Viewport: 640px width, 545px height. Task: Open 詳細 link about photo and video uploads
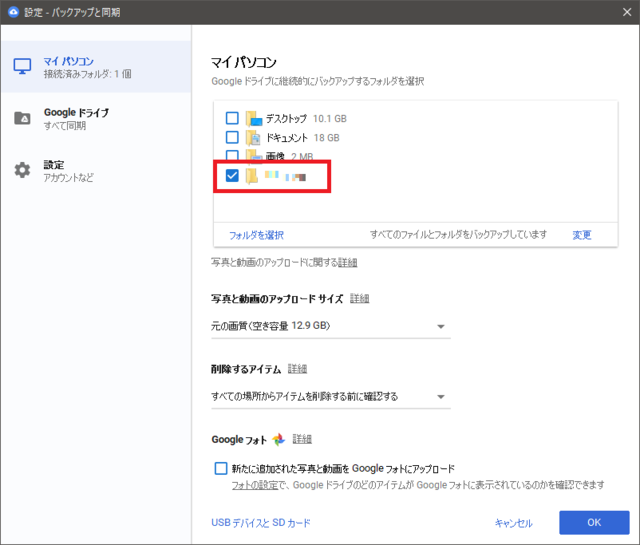348,262
